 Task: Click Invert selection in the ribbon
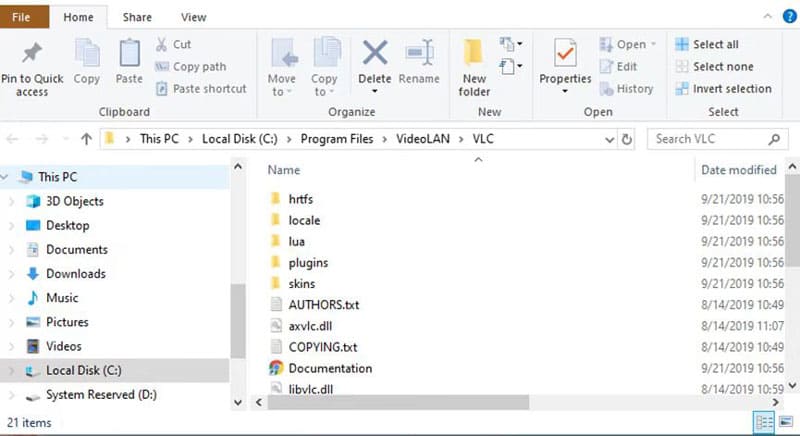click(x=723, y=89)
